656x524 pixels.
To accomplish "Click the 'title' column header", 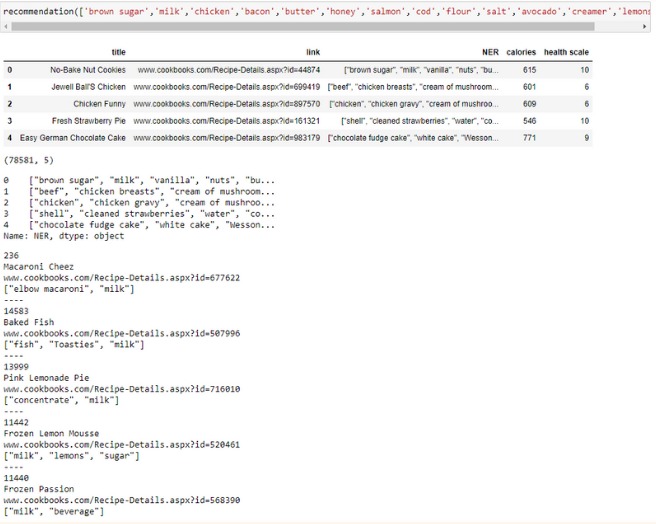I will tap(118, 52).
